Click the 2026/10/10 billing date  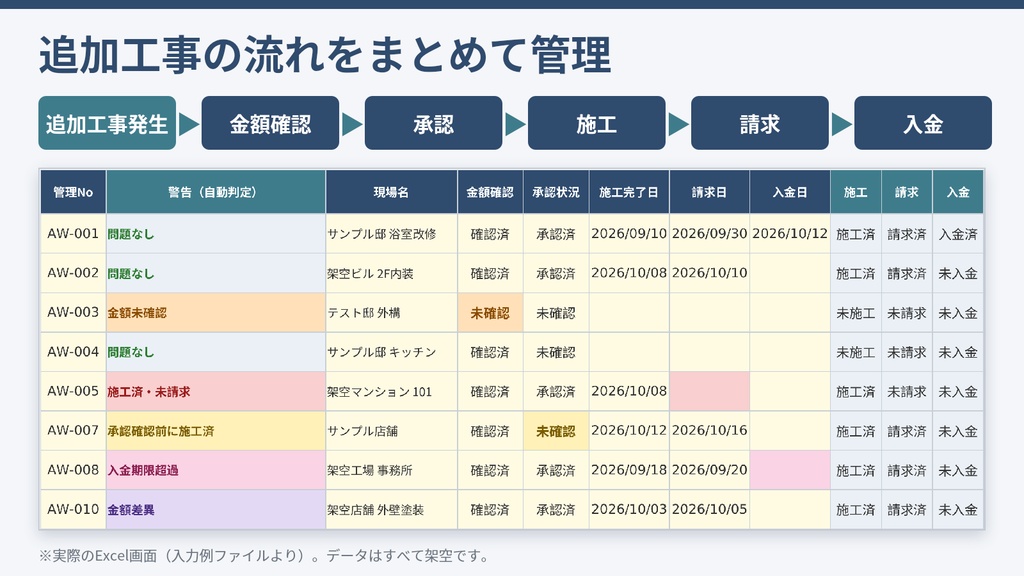(709, 273)
